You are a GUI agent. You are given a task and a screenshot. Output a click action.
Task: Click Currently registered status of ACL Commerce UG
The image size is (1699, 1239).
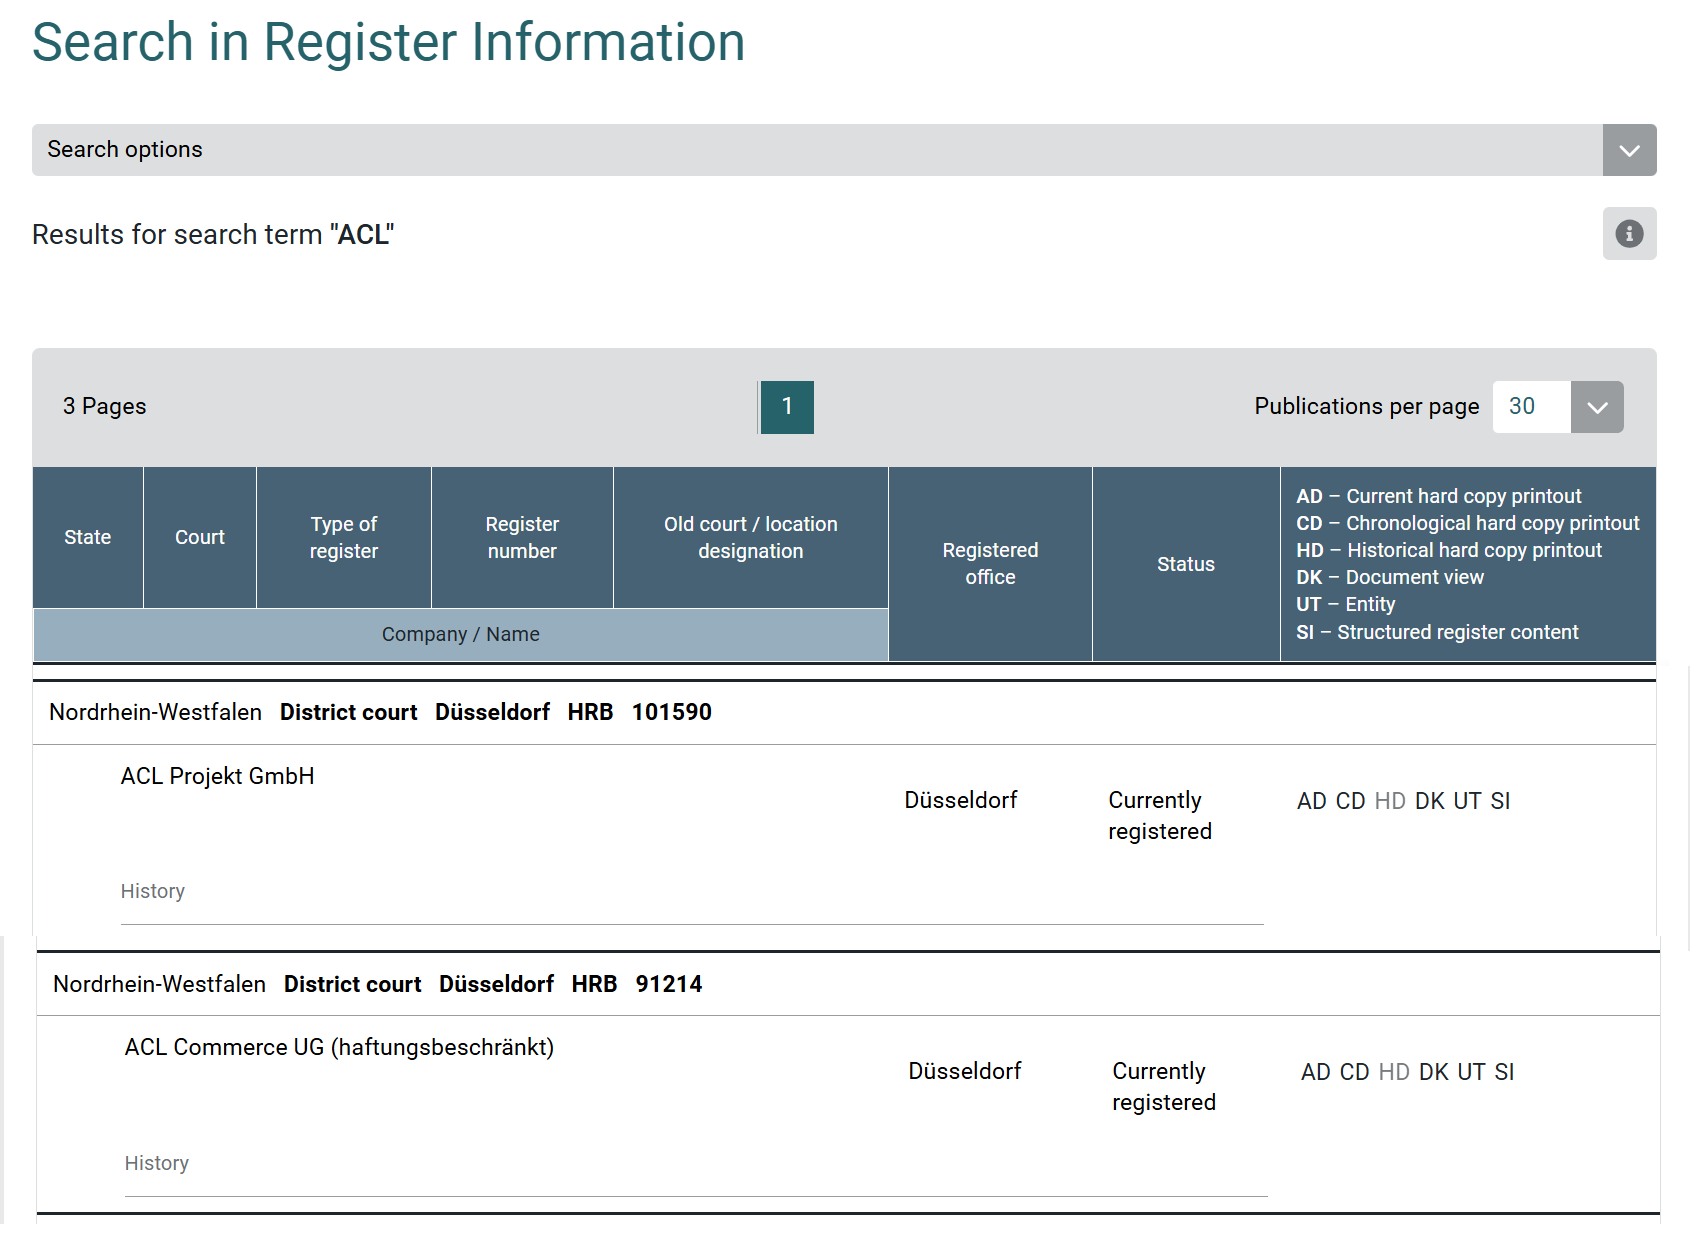pos(1164,1087)
